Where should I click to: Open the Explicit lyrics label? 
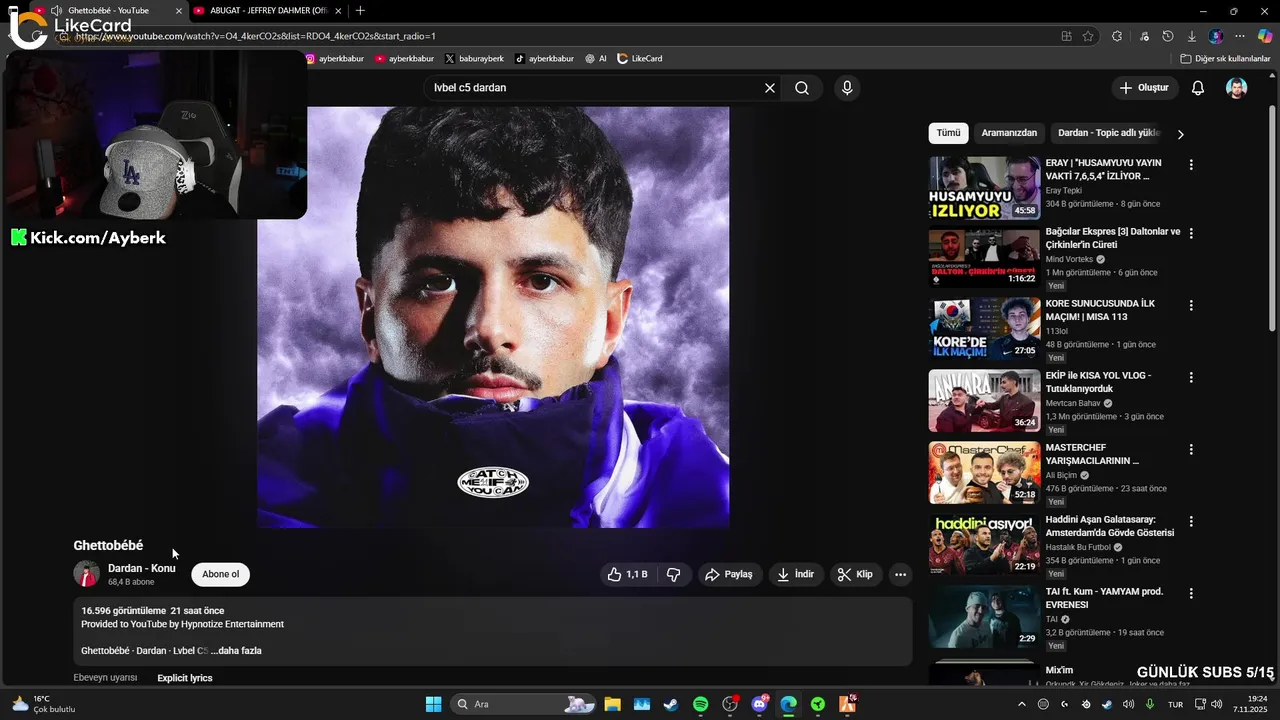[x=185, y=678]
